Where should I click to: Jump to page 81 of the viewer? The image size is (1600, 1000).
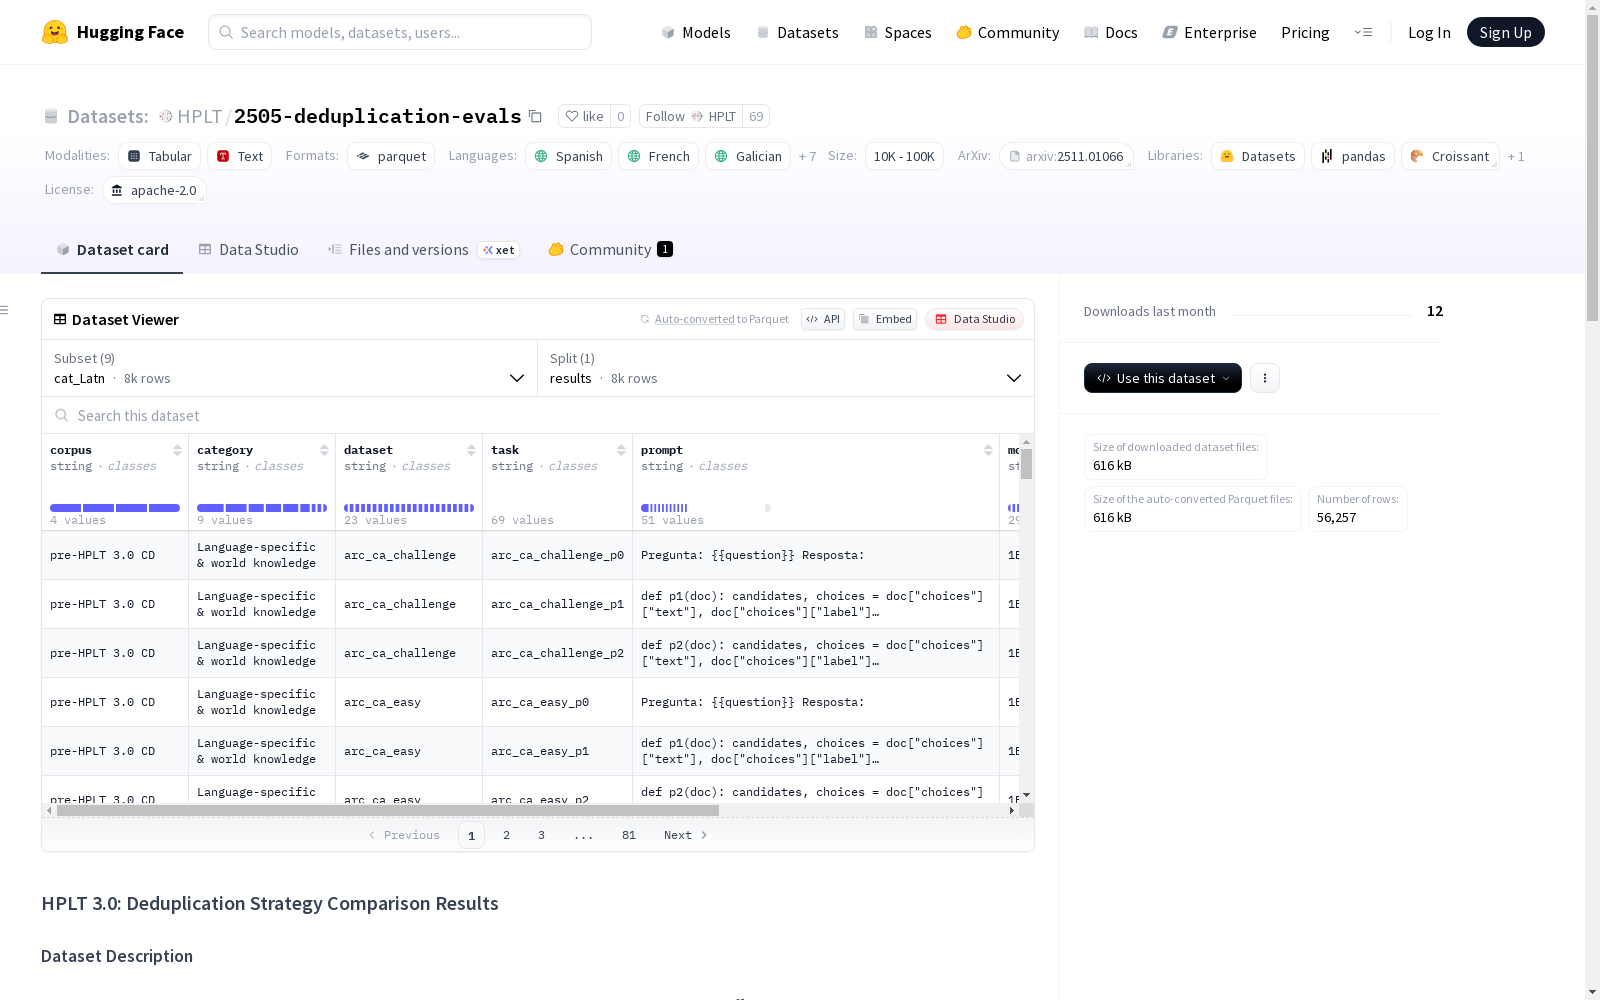[629, 835]
